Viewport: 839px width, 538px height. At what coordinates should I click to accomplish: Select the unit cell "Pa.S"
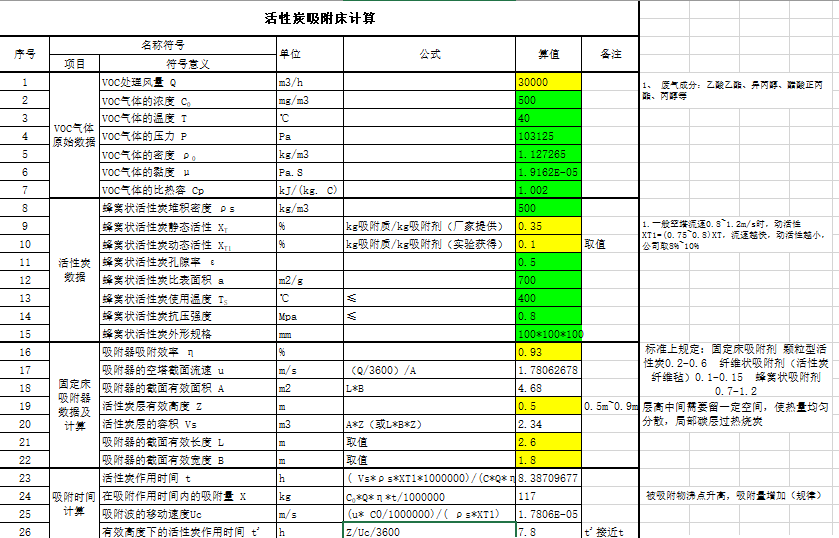(310, 172)
